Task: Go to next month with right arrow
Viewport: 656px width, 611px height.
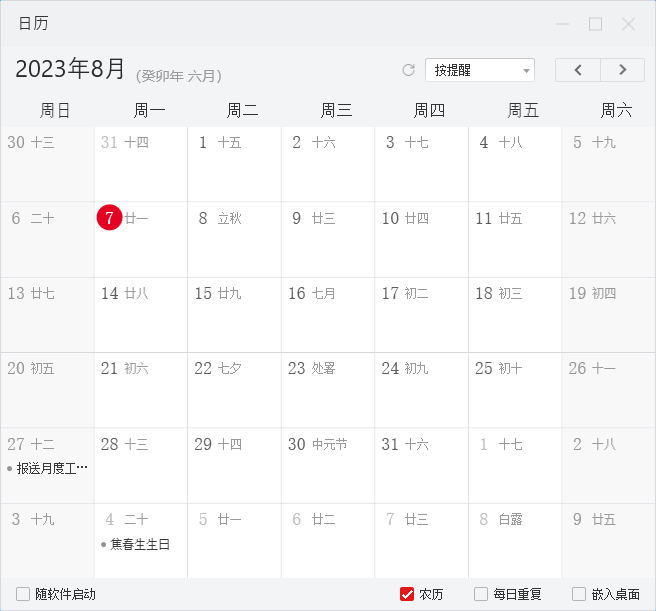Action: 623,70
